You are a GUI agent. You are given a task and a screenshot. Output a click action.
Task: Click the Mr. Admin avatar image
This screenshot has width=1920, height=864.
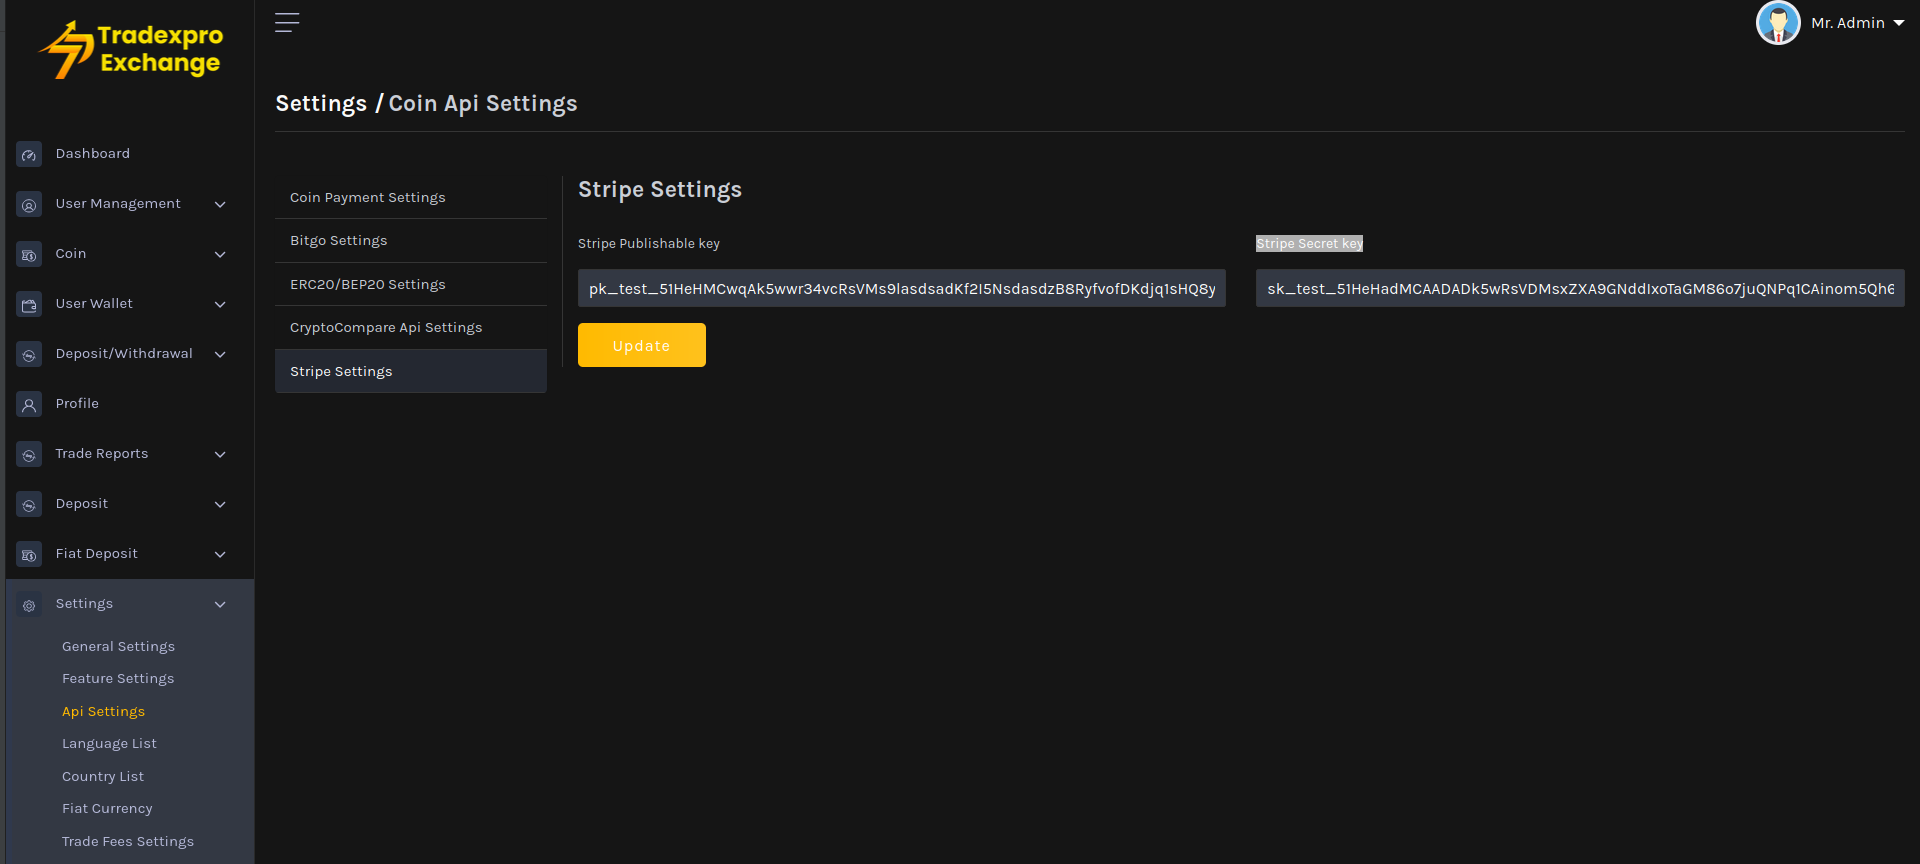pos(1777,23)
